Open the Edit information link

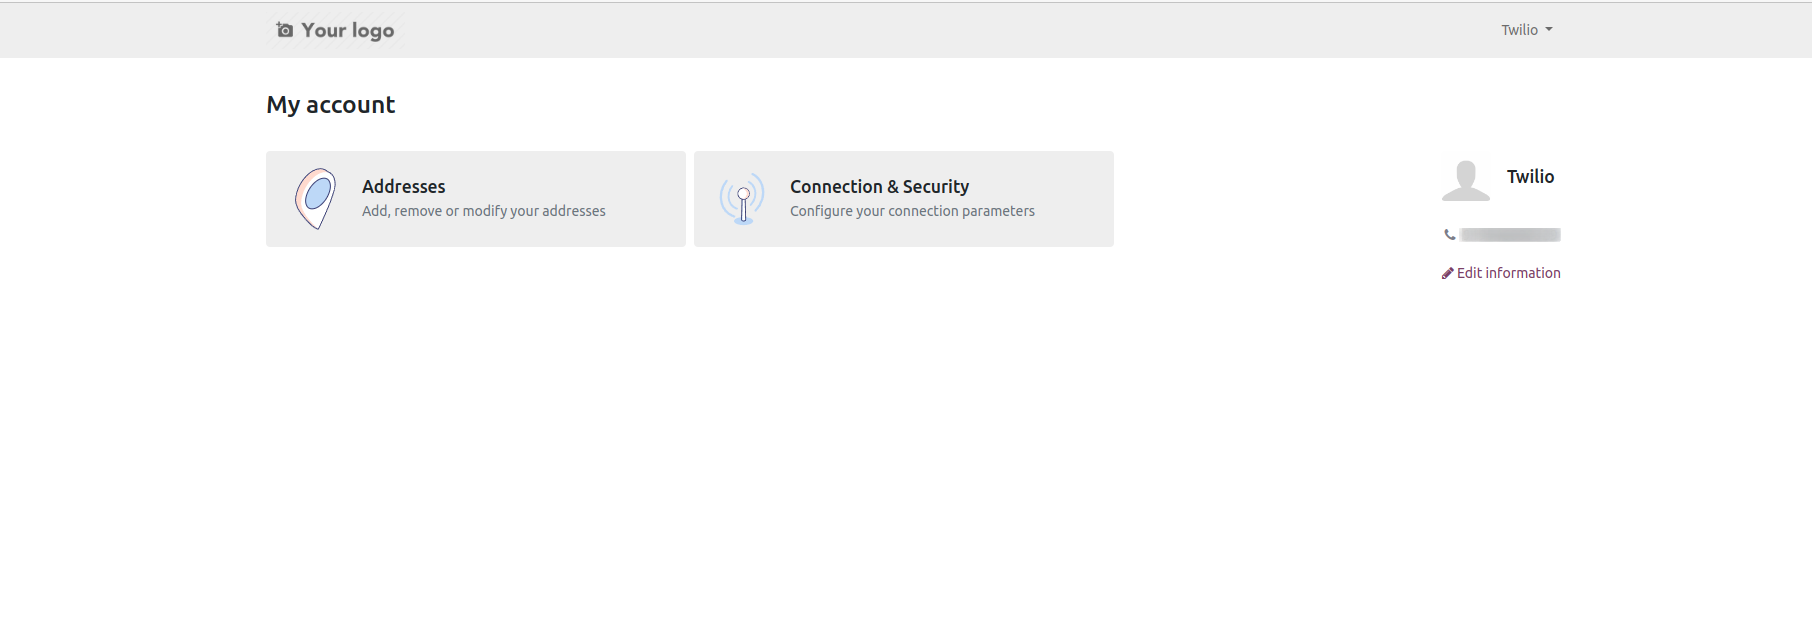1508,273
